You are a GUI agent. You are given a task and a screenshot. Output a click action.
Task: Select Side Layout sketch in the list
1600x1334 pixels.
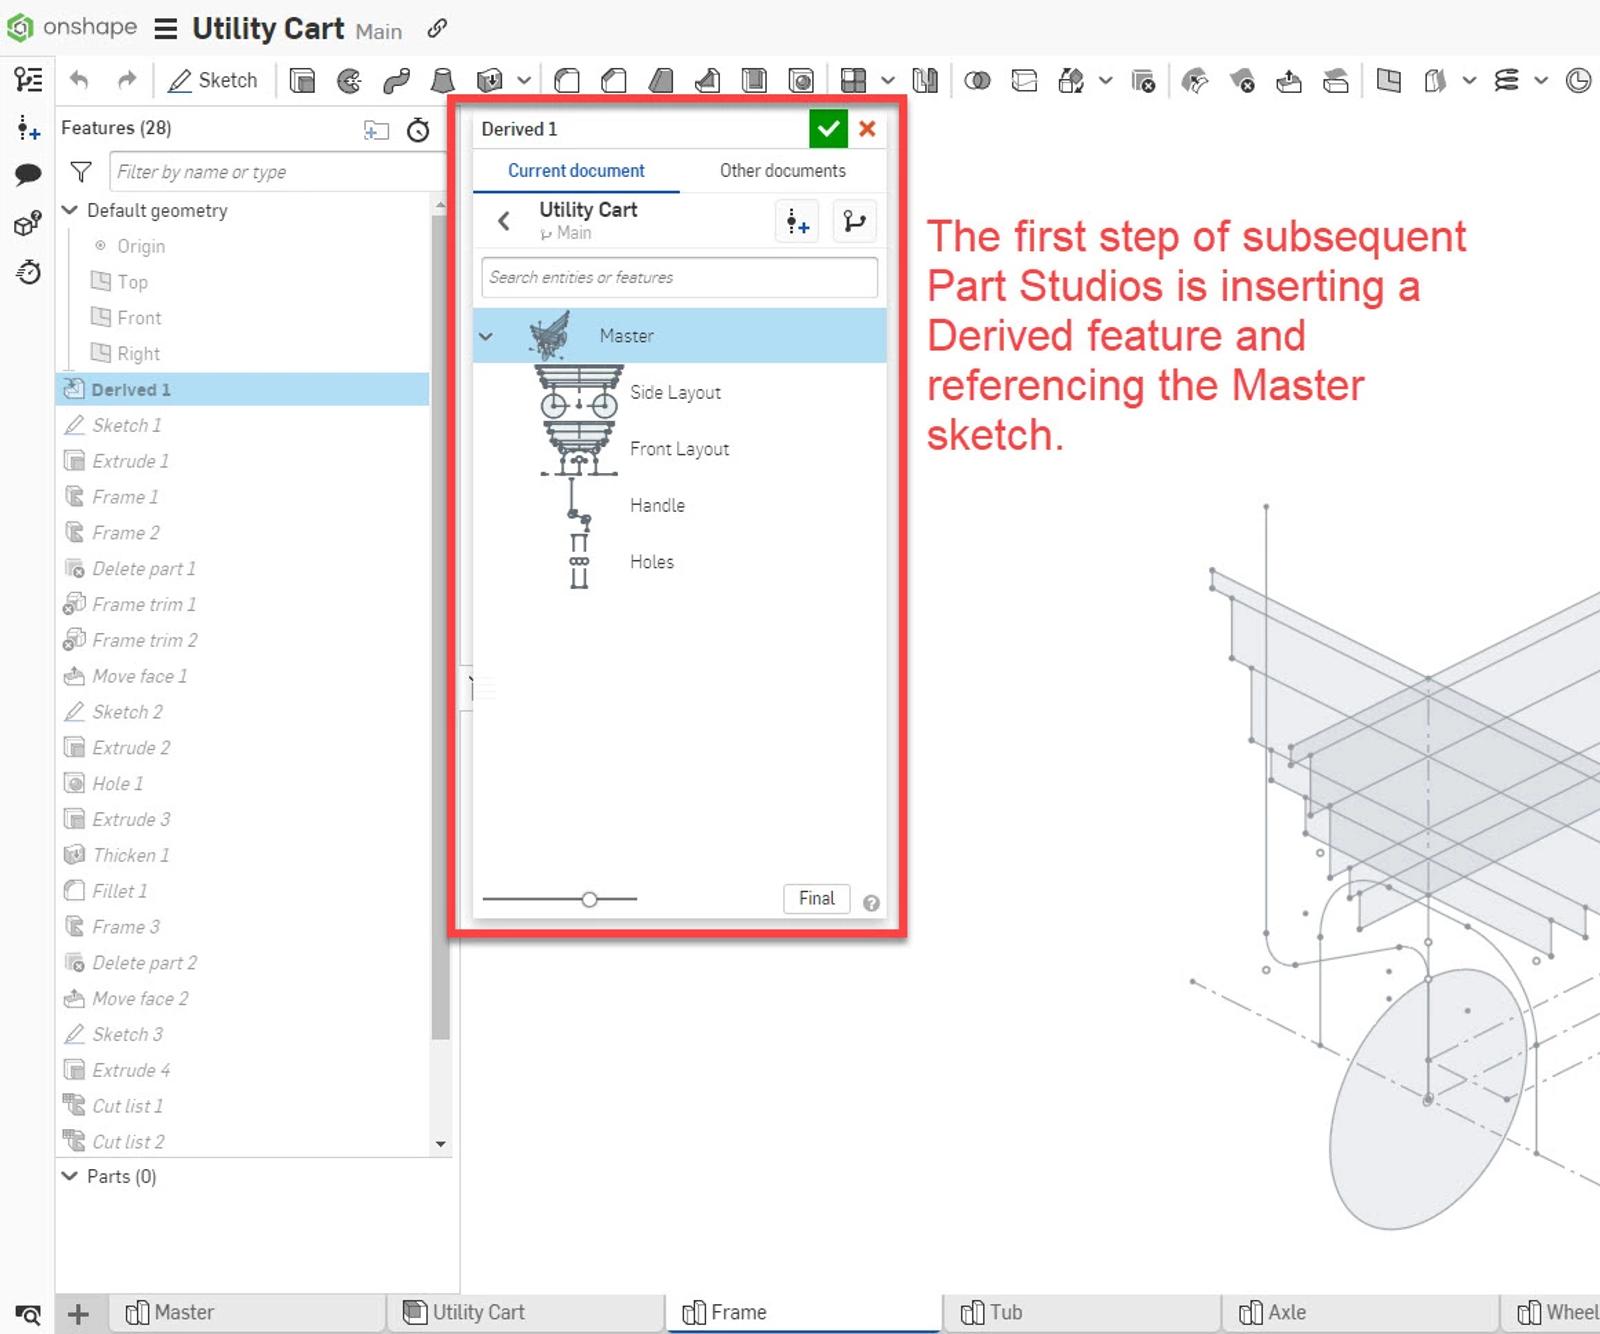pos(675,392)
